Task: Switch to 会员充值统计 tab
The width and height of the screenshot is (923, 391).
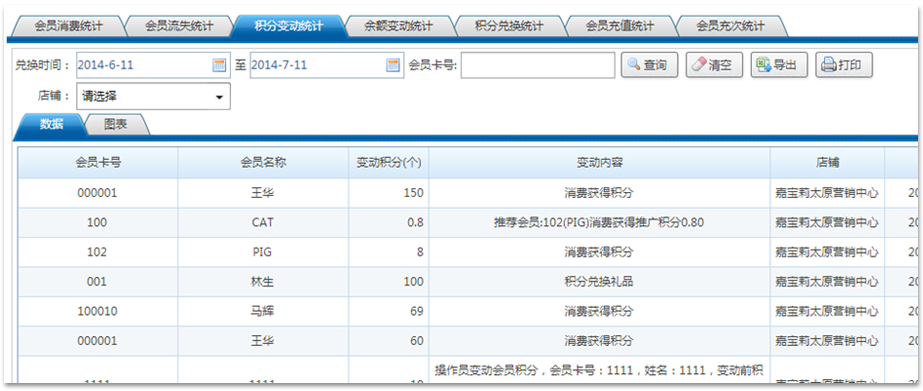Action: (x=620, y=26)
